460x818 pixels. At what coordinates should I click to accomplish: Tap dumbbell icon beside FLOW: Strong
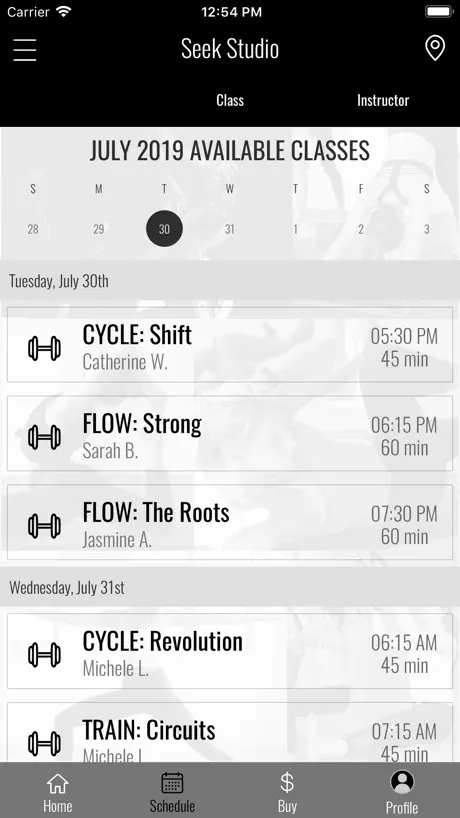[x=44, y=437]
